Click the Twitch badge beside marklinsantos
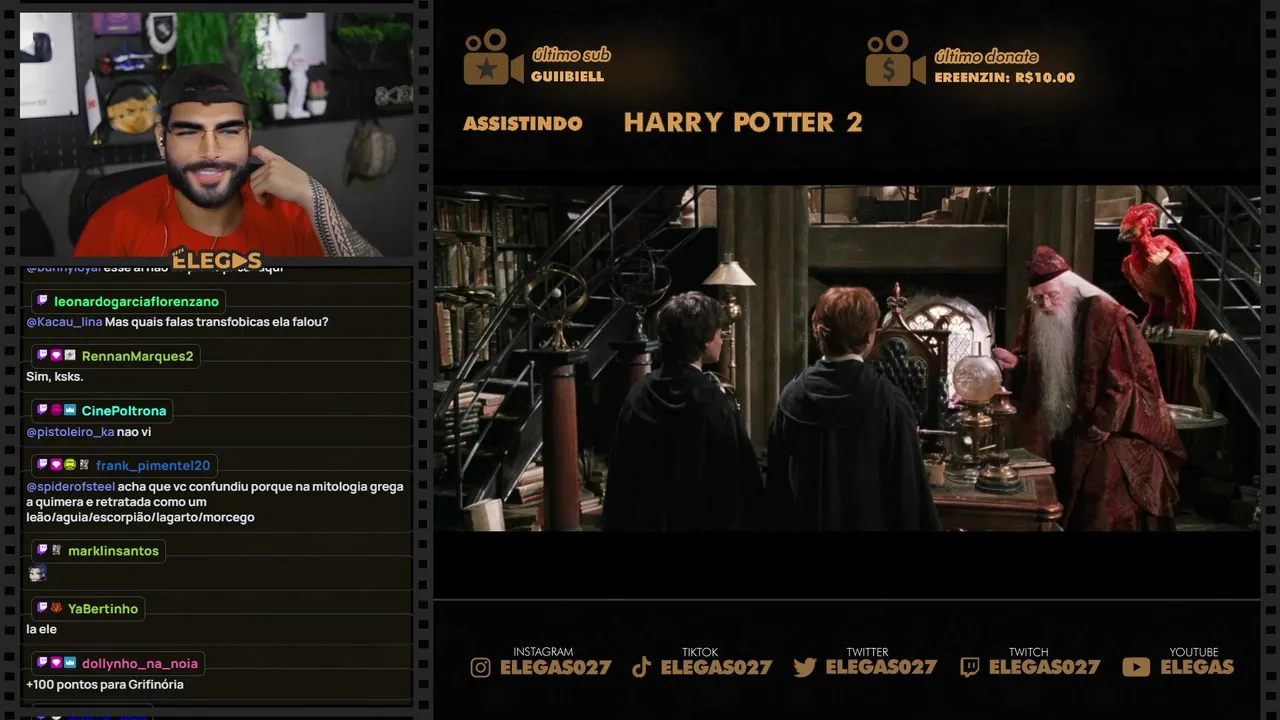The width and height of the screenshot is (1280, 720). coord(42,551)
